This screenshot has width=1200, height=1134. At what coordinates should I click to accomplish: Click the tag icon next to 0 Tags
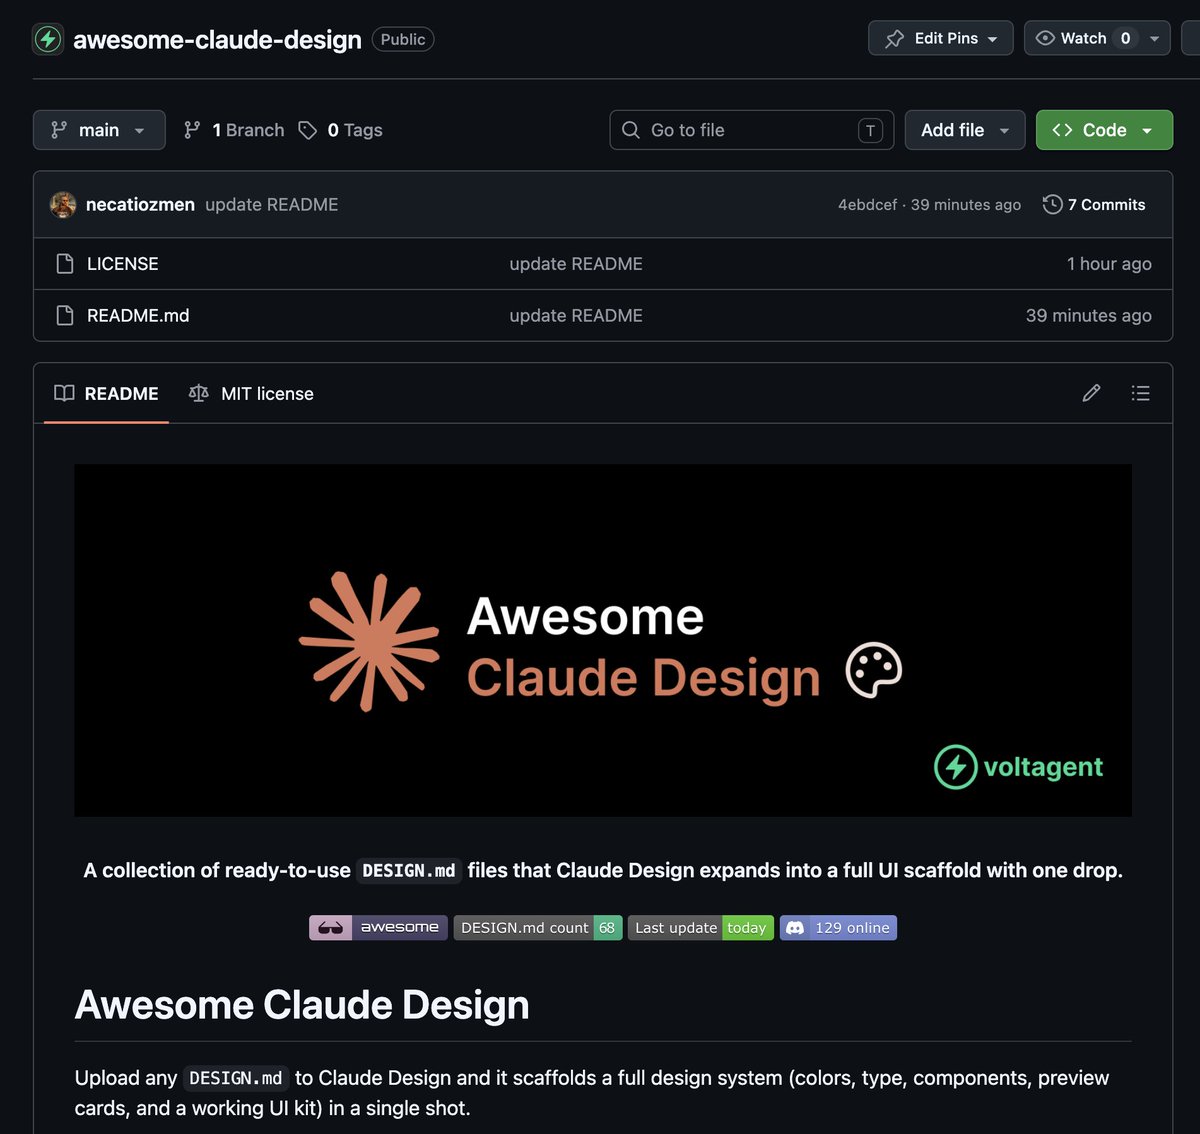pos(308,130)
